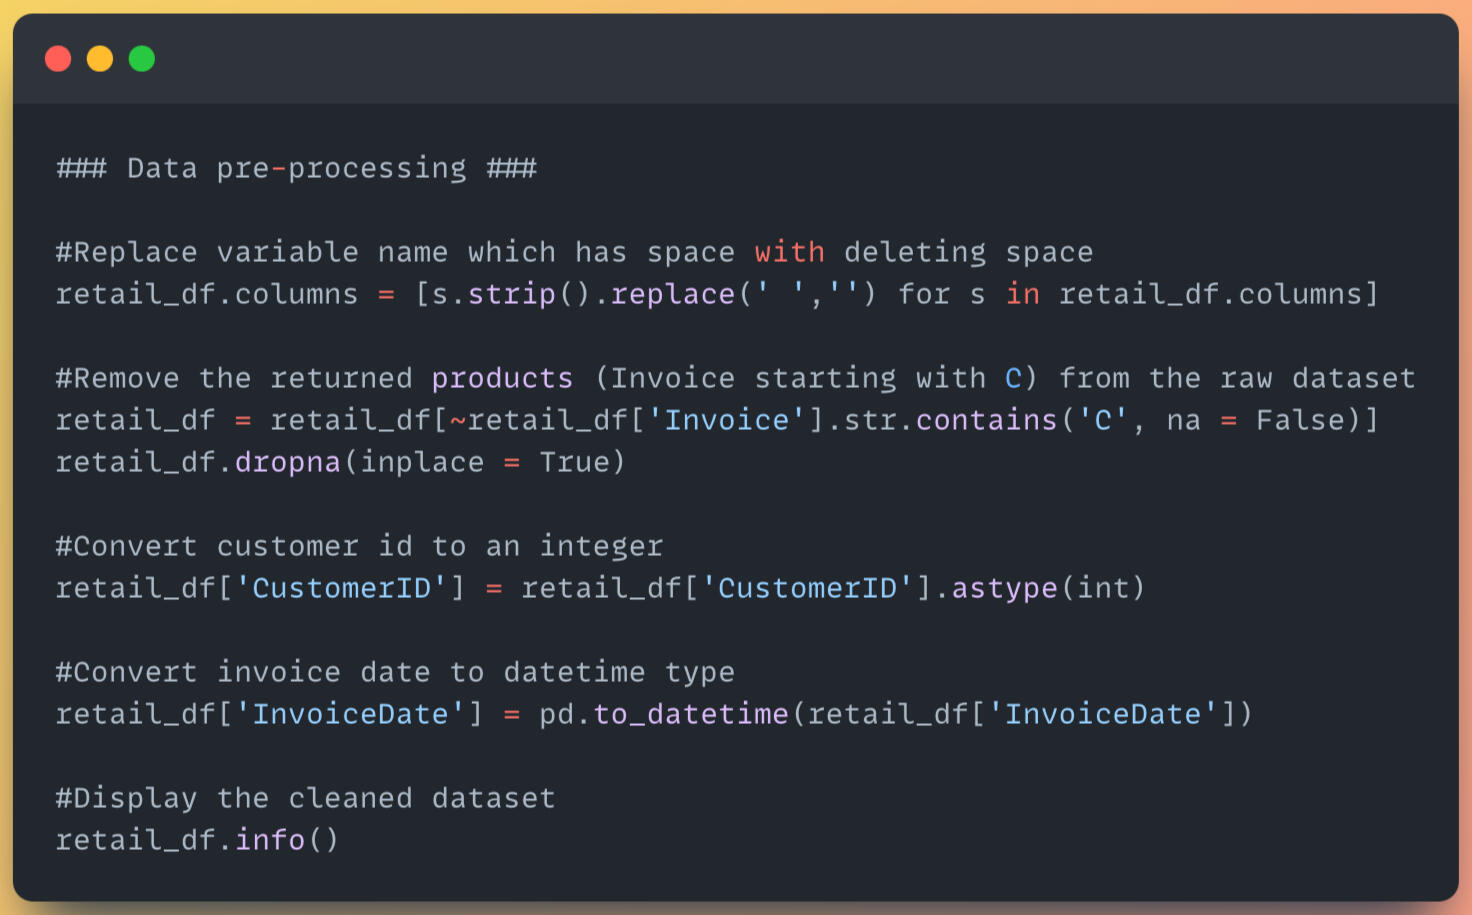Click the 'replace' method call
1472x915 pixels.
(673, 294)
